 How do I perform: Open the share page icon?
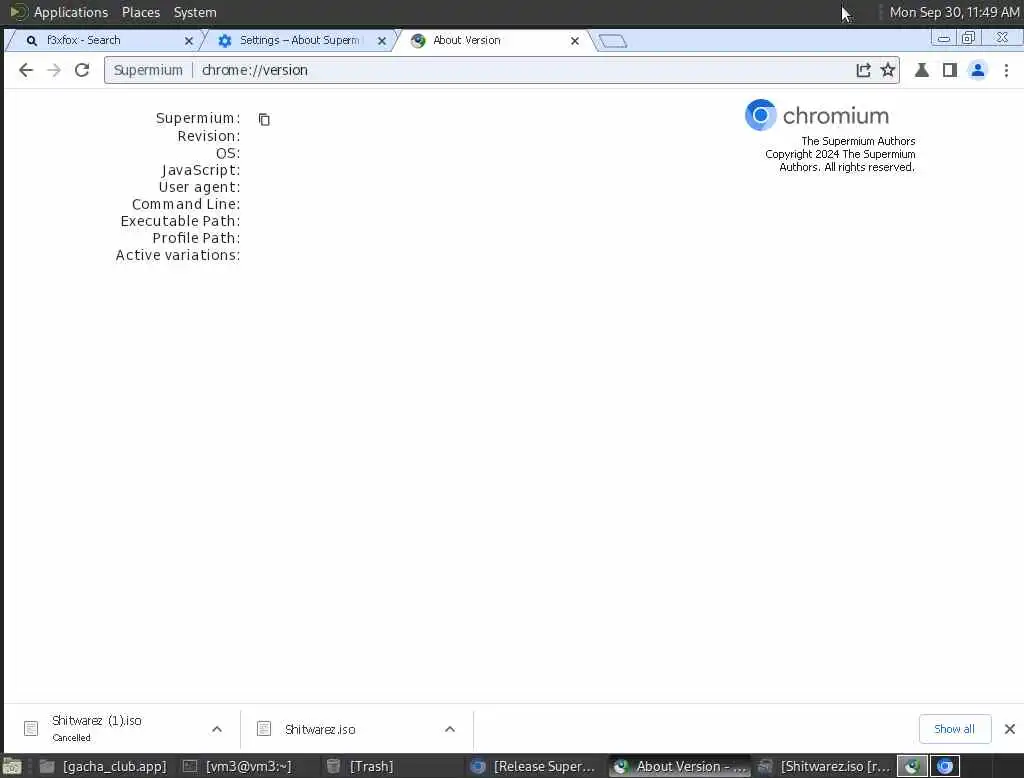click(x=863, y=70)
